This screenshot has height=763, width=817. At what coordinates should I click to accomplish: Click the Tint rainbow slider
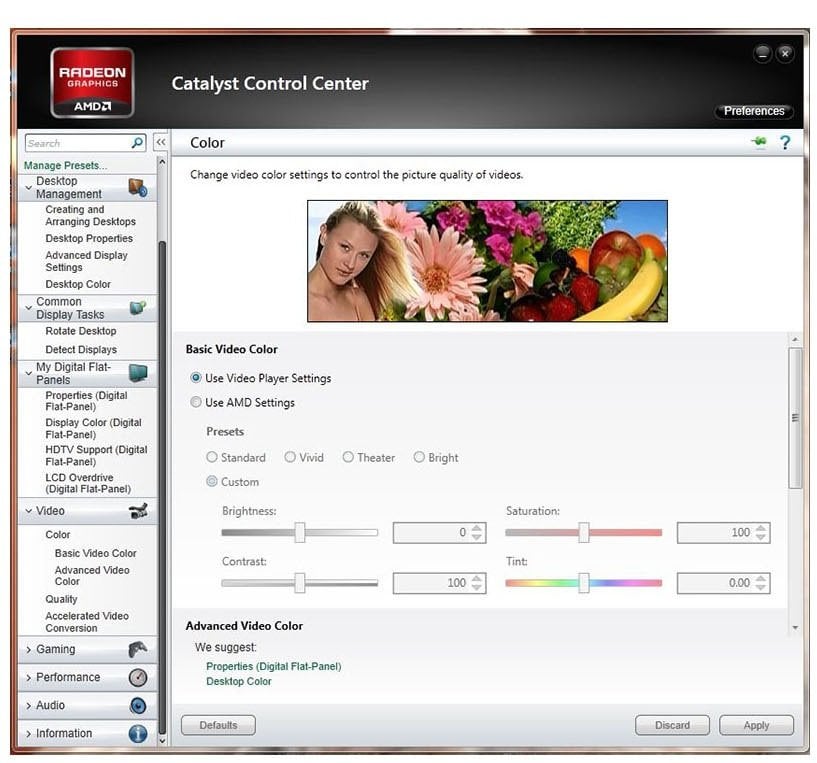[584, 583]
